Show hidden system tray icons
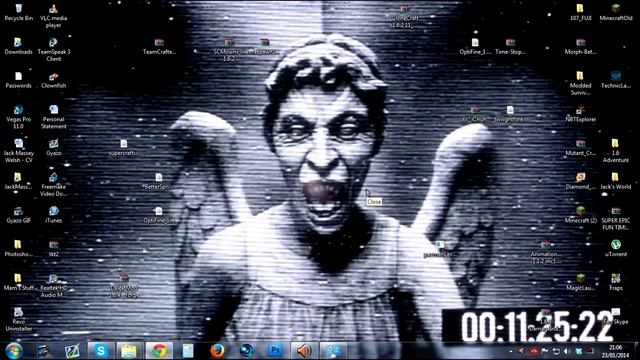The image size is (640, 360). pos(511,351)
